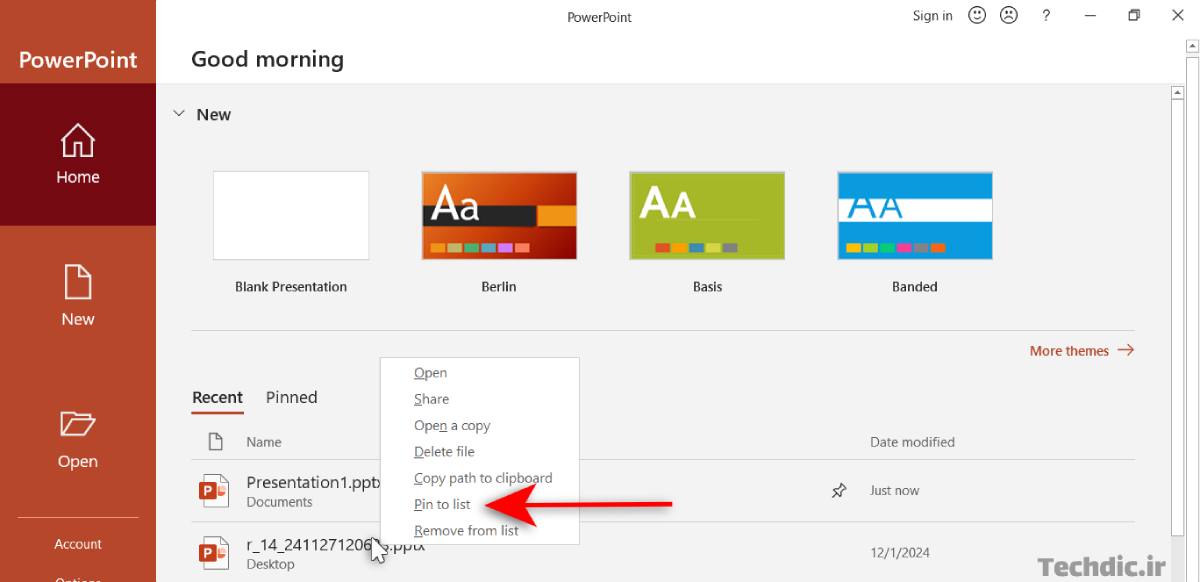Create a Blank Presentation

coord(291,216)
